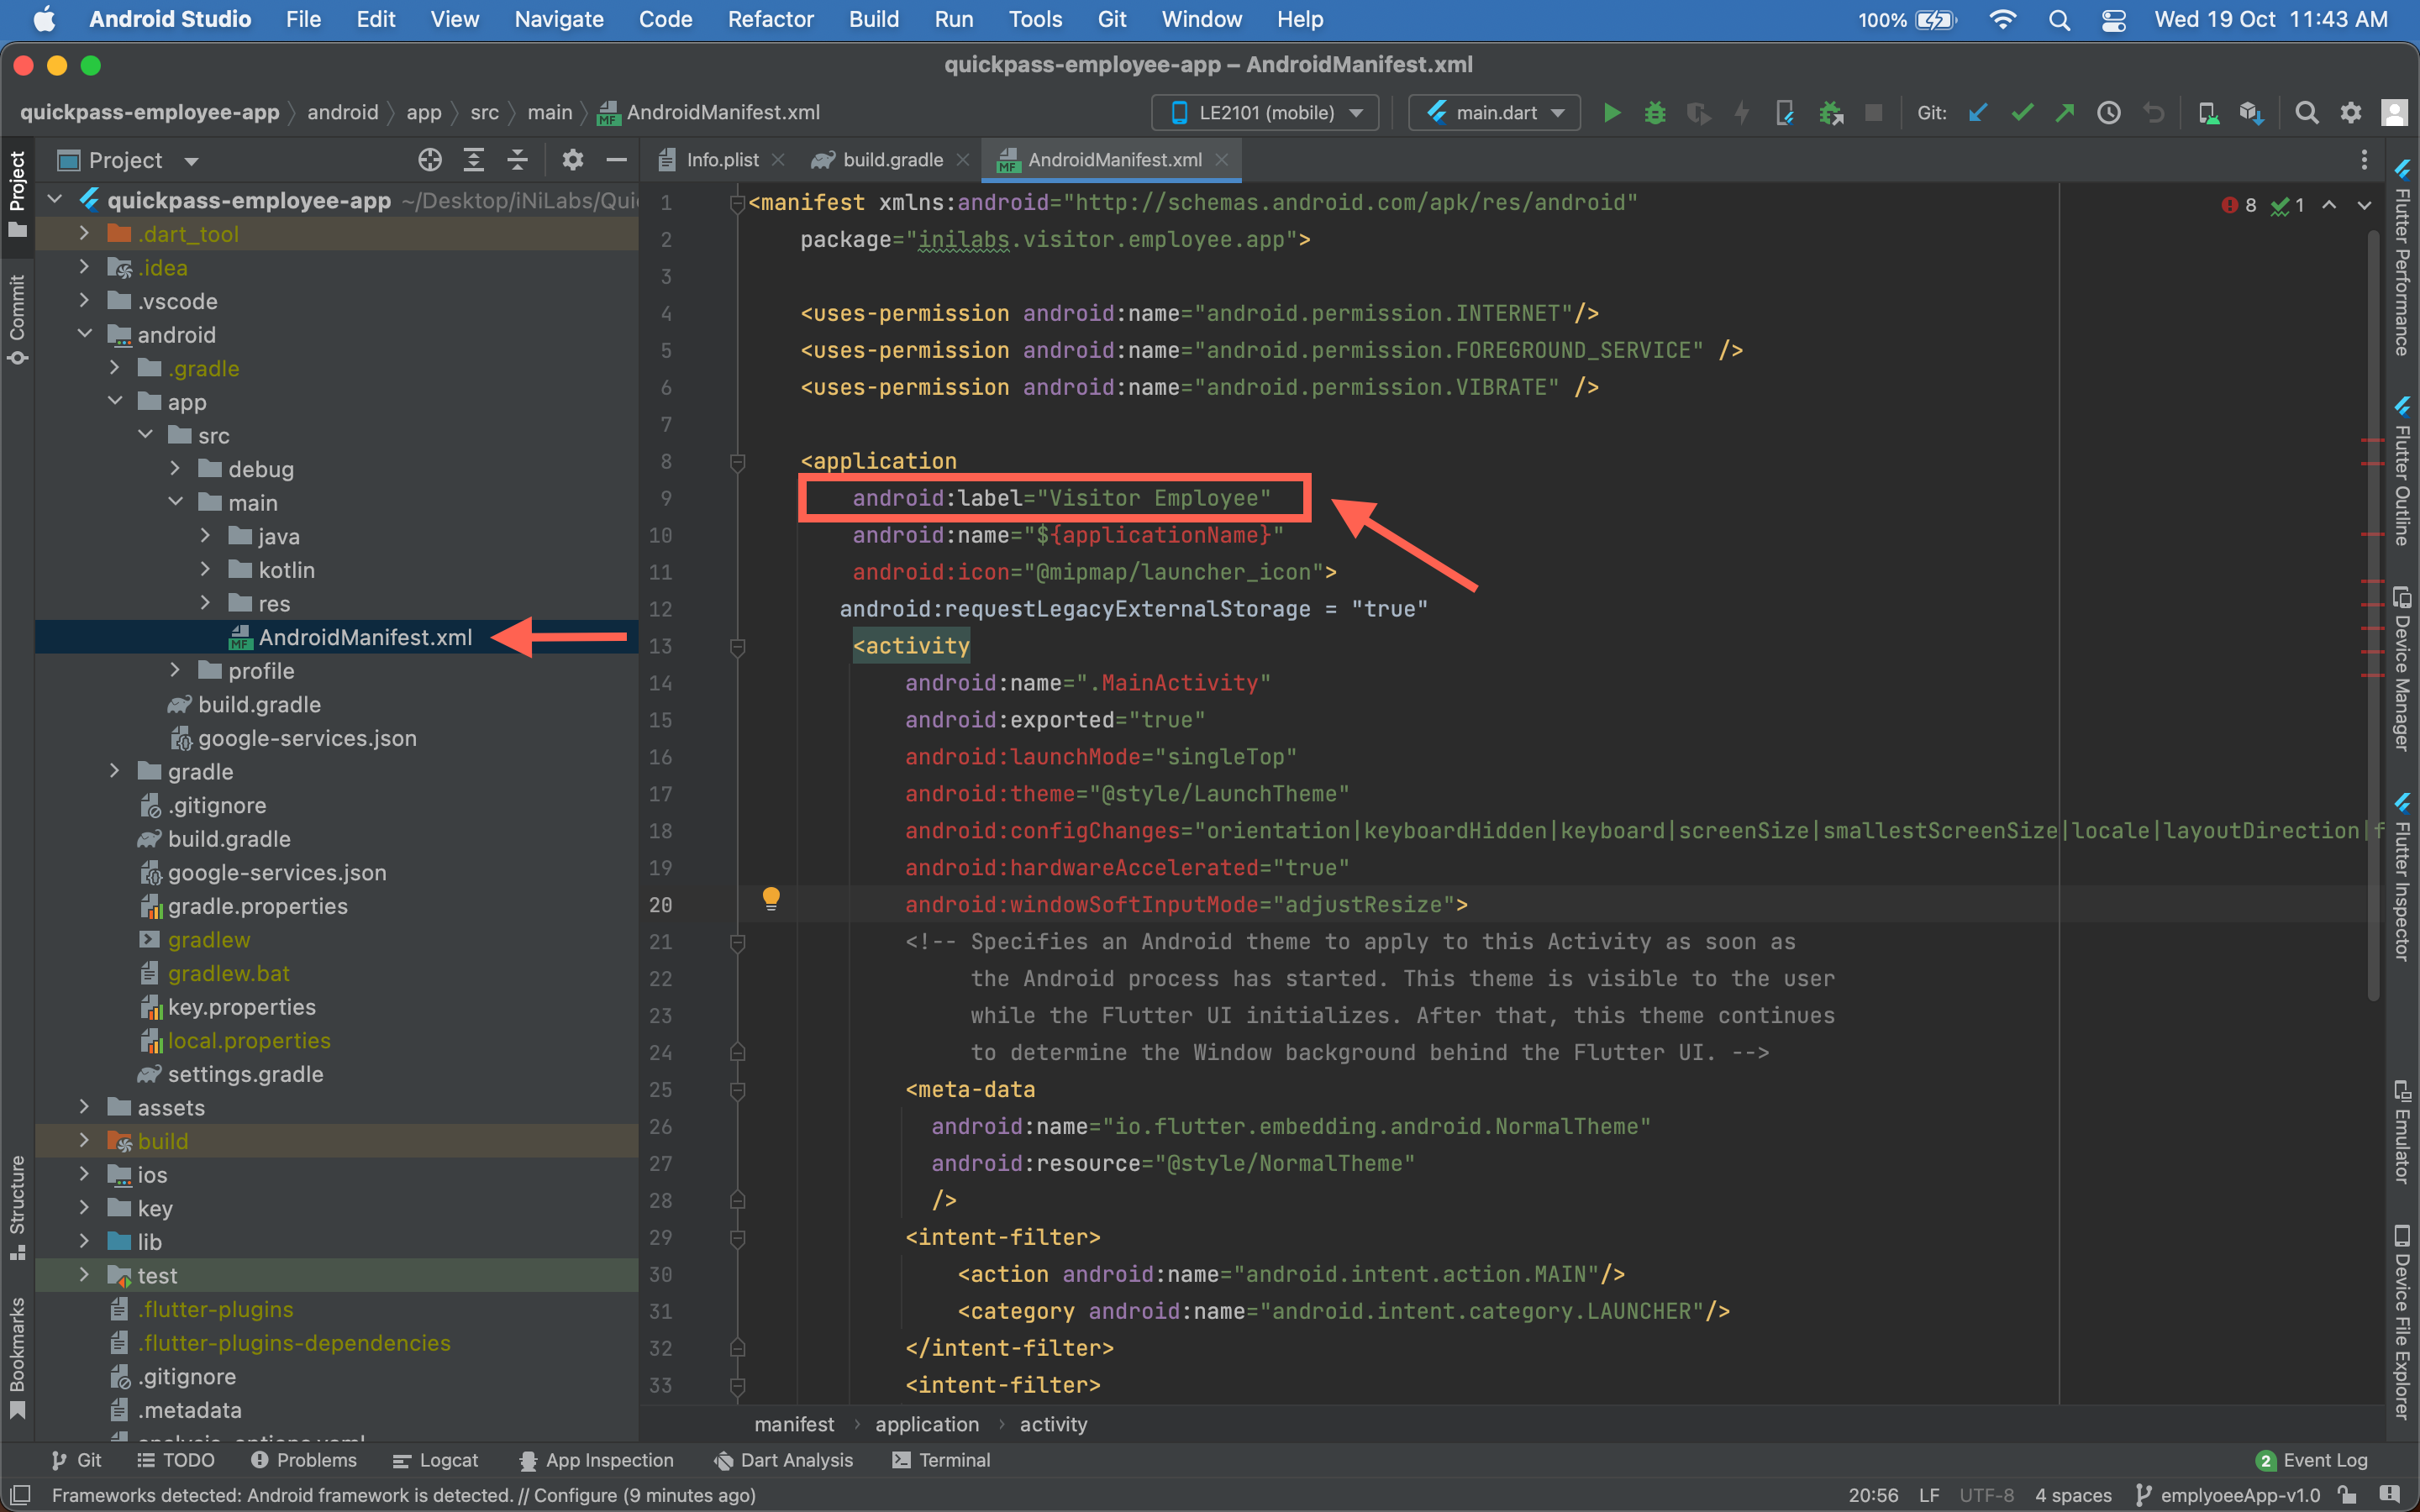This screenshot has height=1512, width=2420.
Task: Open the Project view mode dropdown
Action: pyautogui.click(x=129, y=160)
